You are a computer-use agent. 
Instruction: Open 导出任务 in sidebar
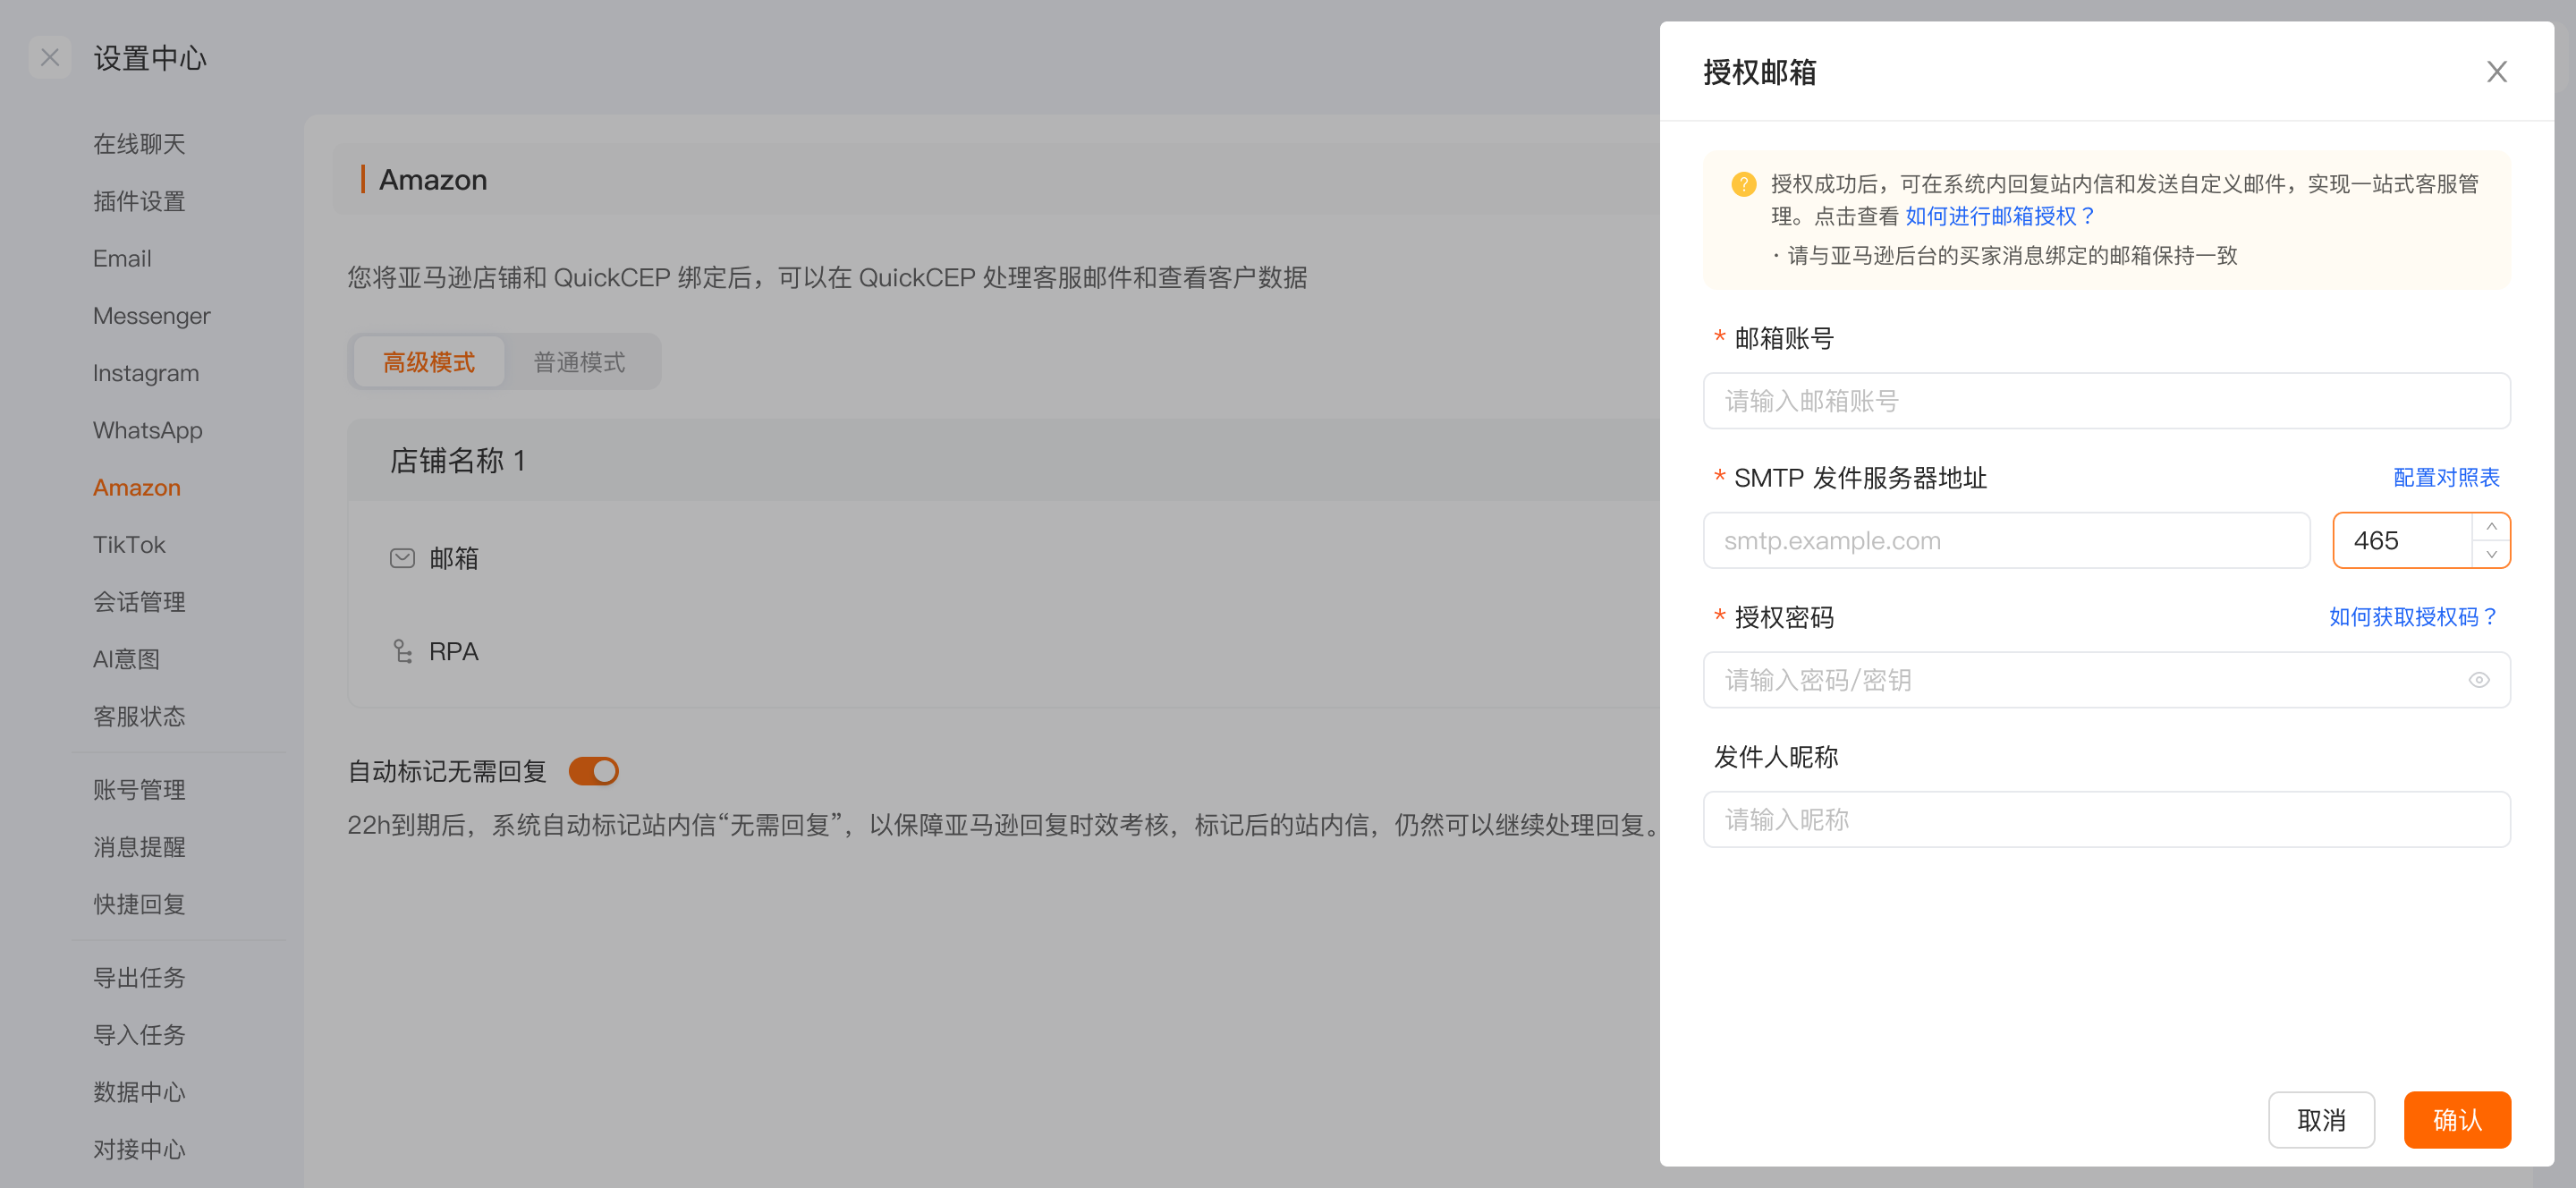tap(139, 978)
